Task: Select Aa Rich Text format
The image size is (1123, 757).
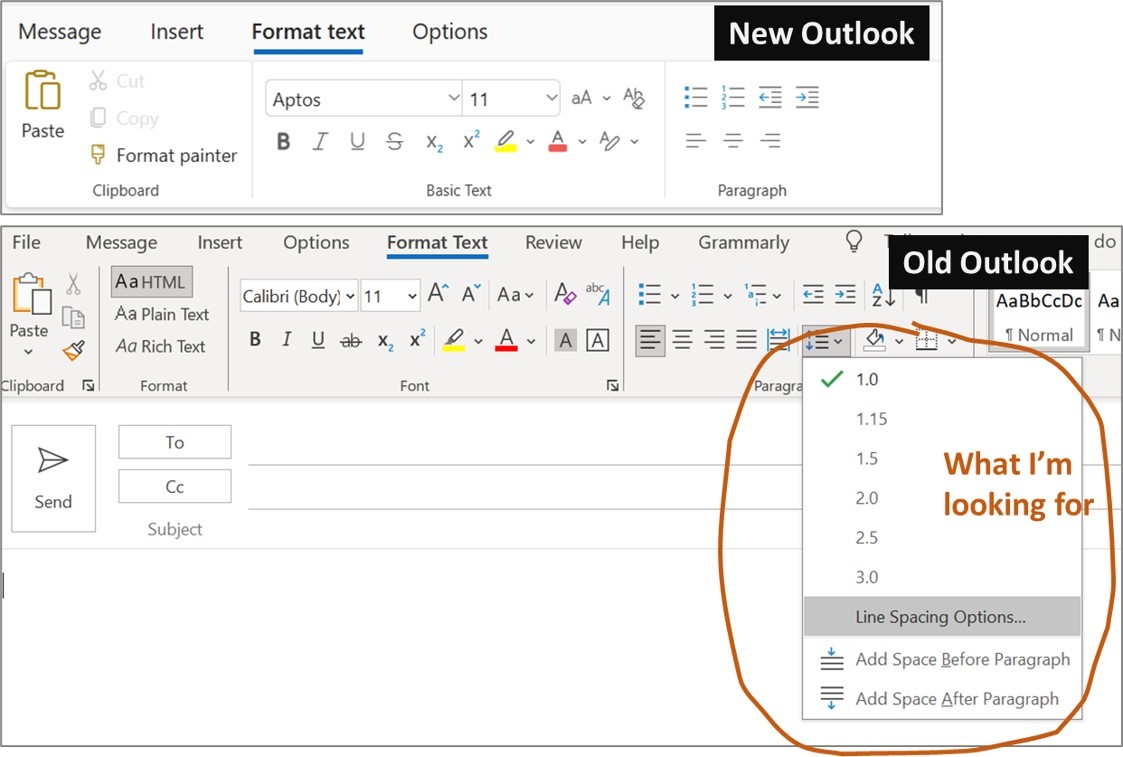Action: pyautogui.click(x=160, y=346)
